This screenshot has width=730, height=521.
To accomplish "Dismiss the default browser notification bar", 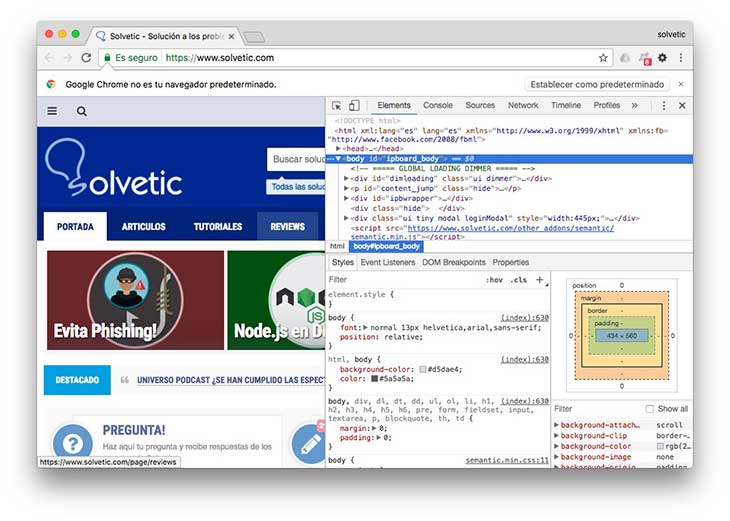I will [x=681, y=84].
